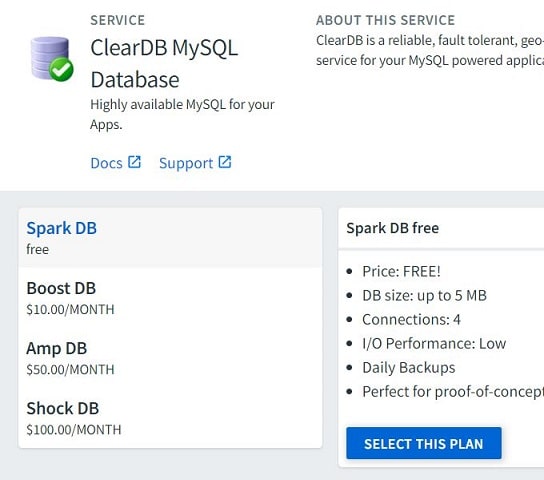Click the $10.00/MONTH price label
The height and width of the screenshot is (480, 544).
coord(70,309)
